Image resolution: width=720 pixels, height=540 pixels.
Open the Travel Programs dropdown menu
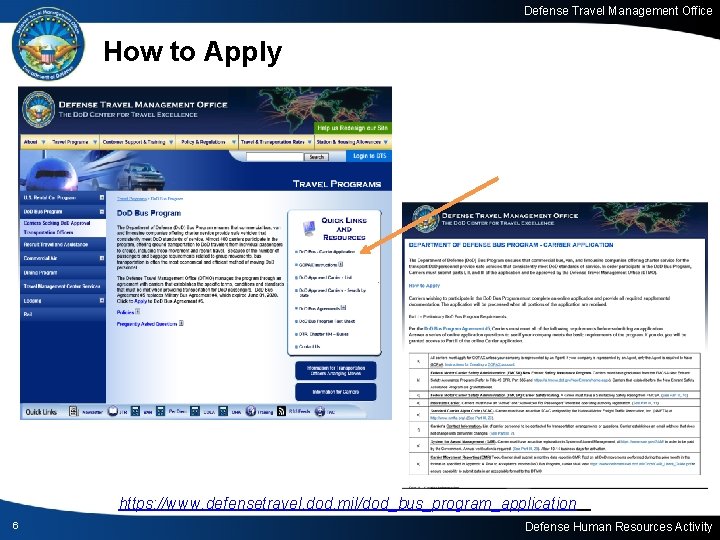(74, 142)
